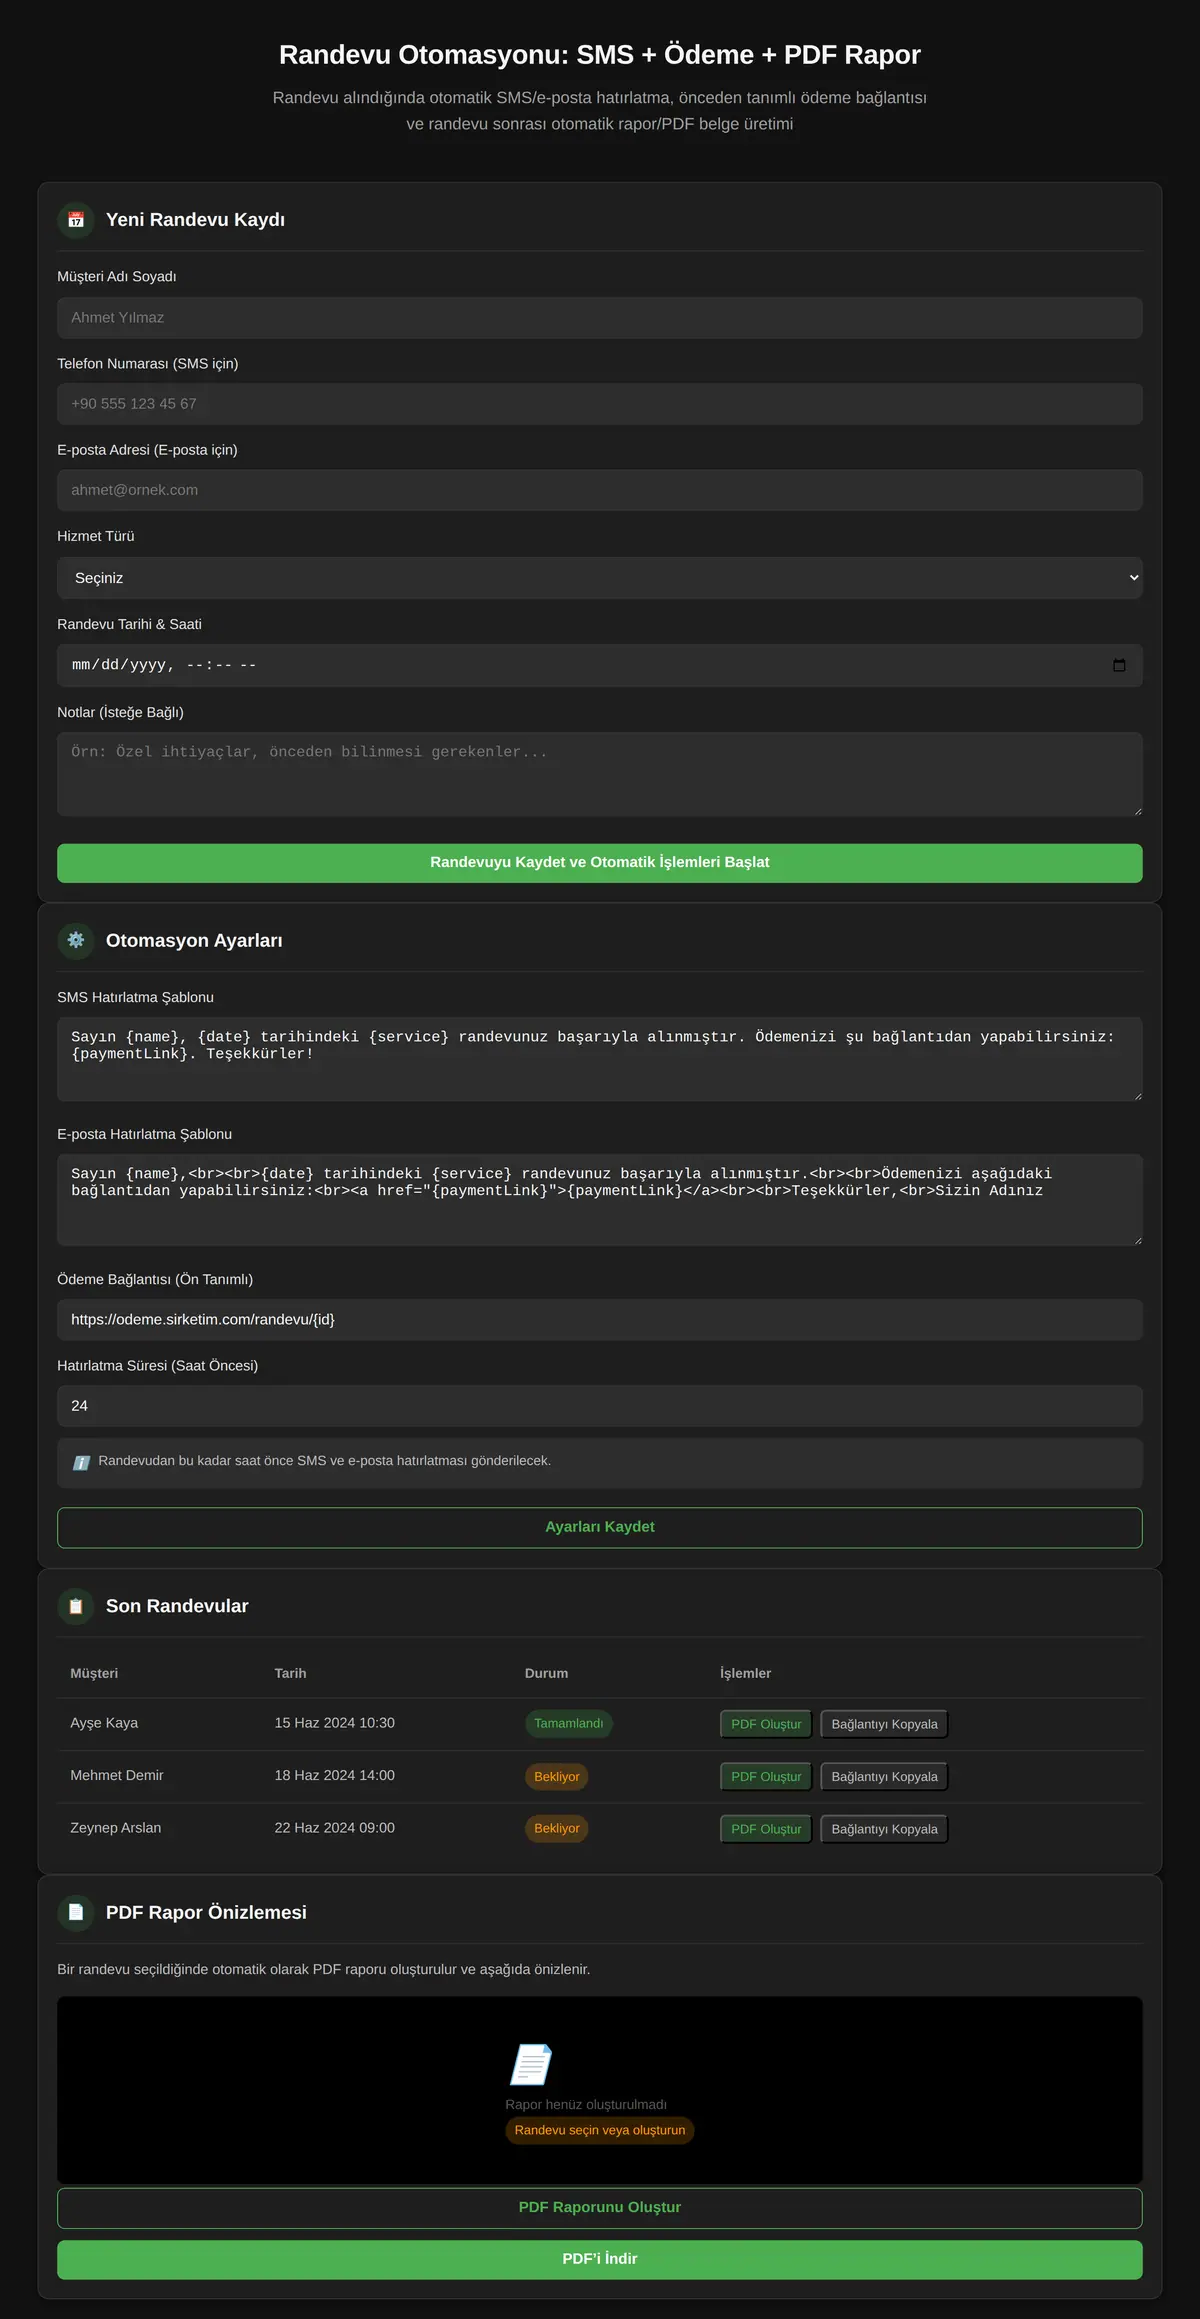Image resolution: width=1200 pixels, height=2319 pixels.
Task: Click PDF Oluştur for Zeynep Arslan
Action: pyautogui.click(x=766, y=1829)
